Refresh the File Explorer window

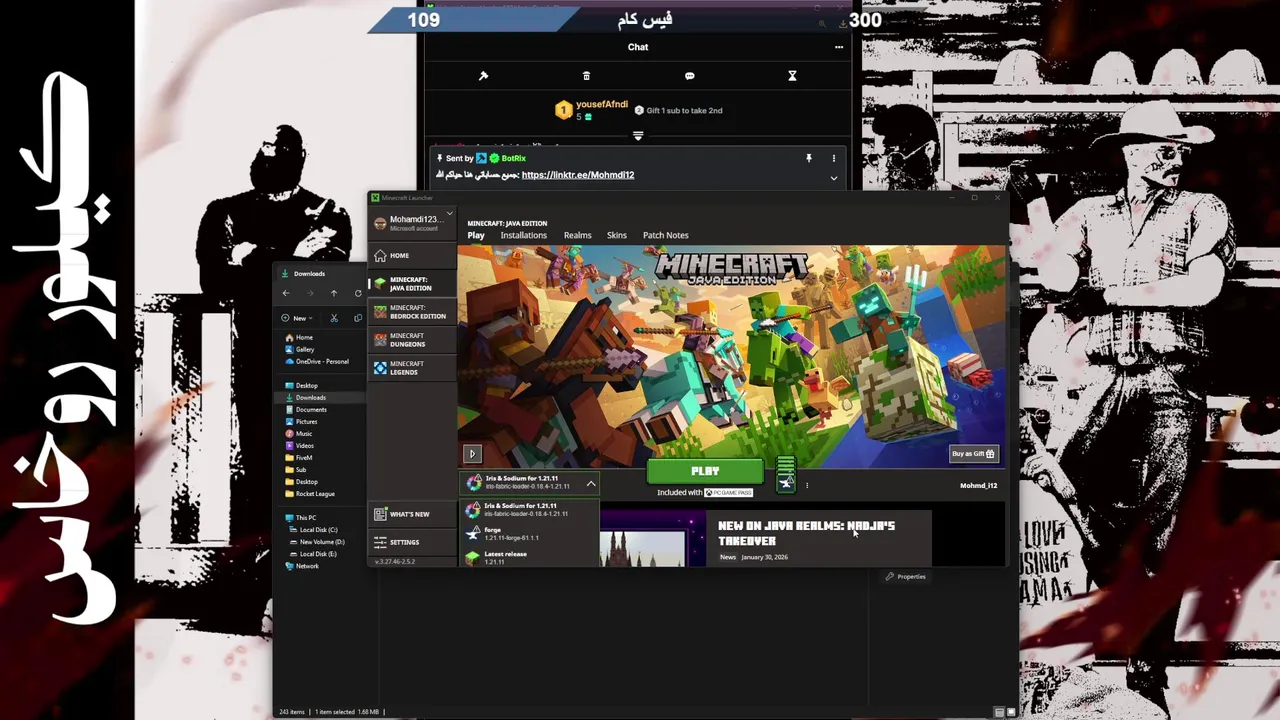tap(358, 293)
